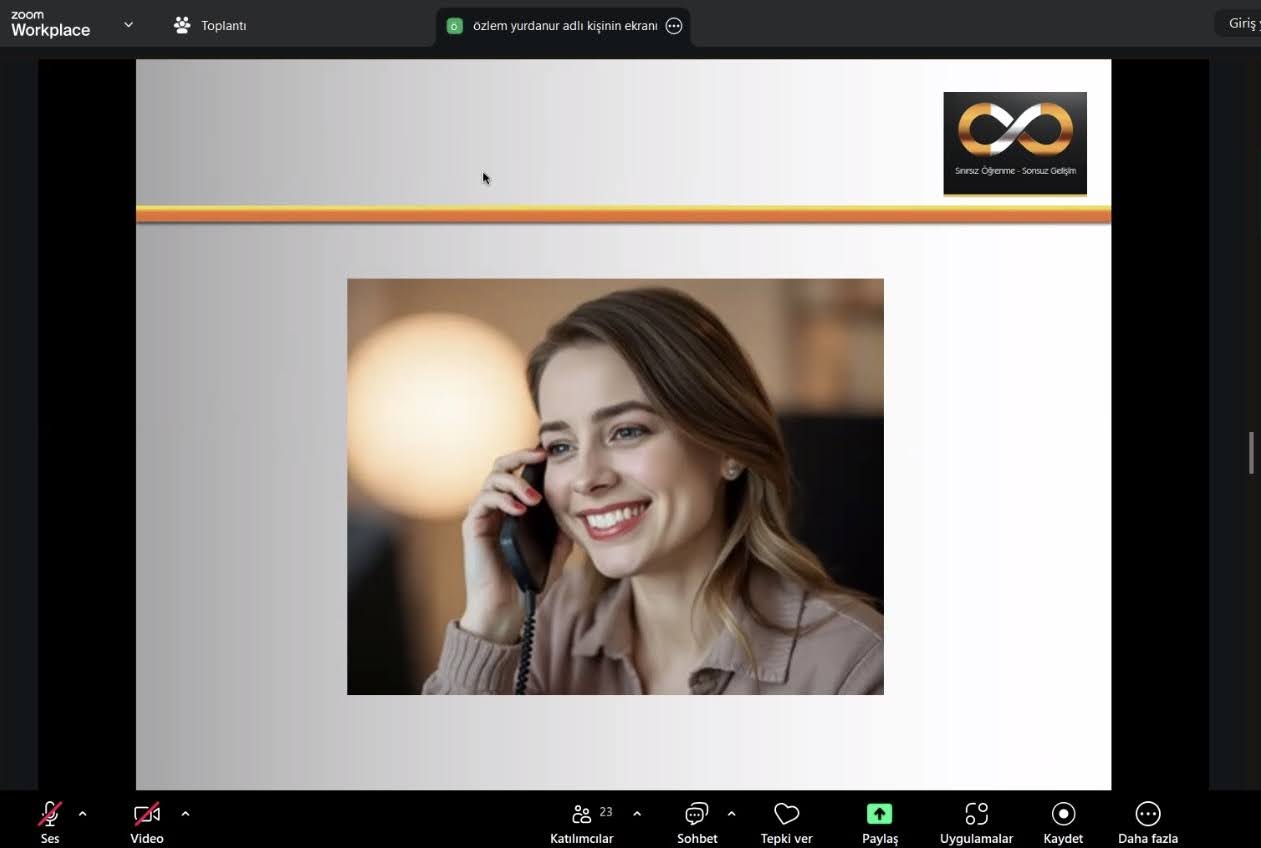This screenshot has height=848, width=1261.
Task: Click the Giriş button at top right
Action: [1241, 23]
